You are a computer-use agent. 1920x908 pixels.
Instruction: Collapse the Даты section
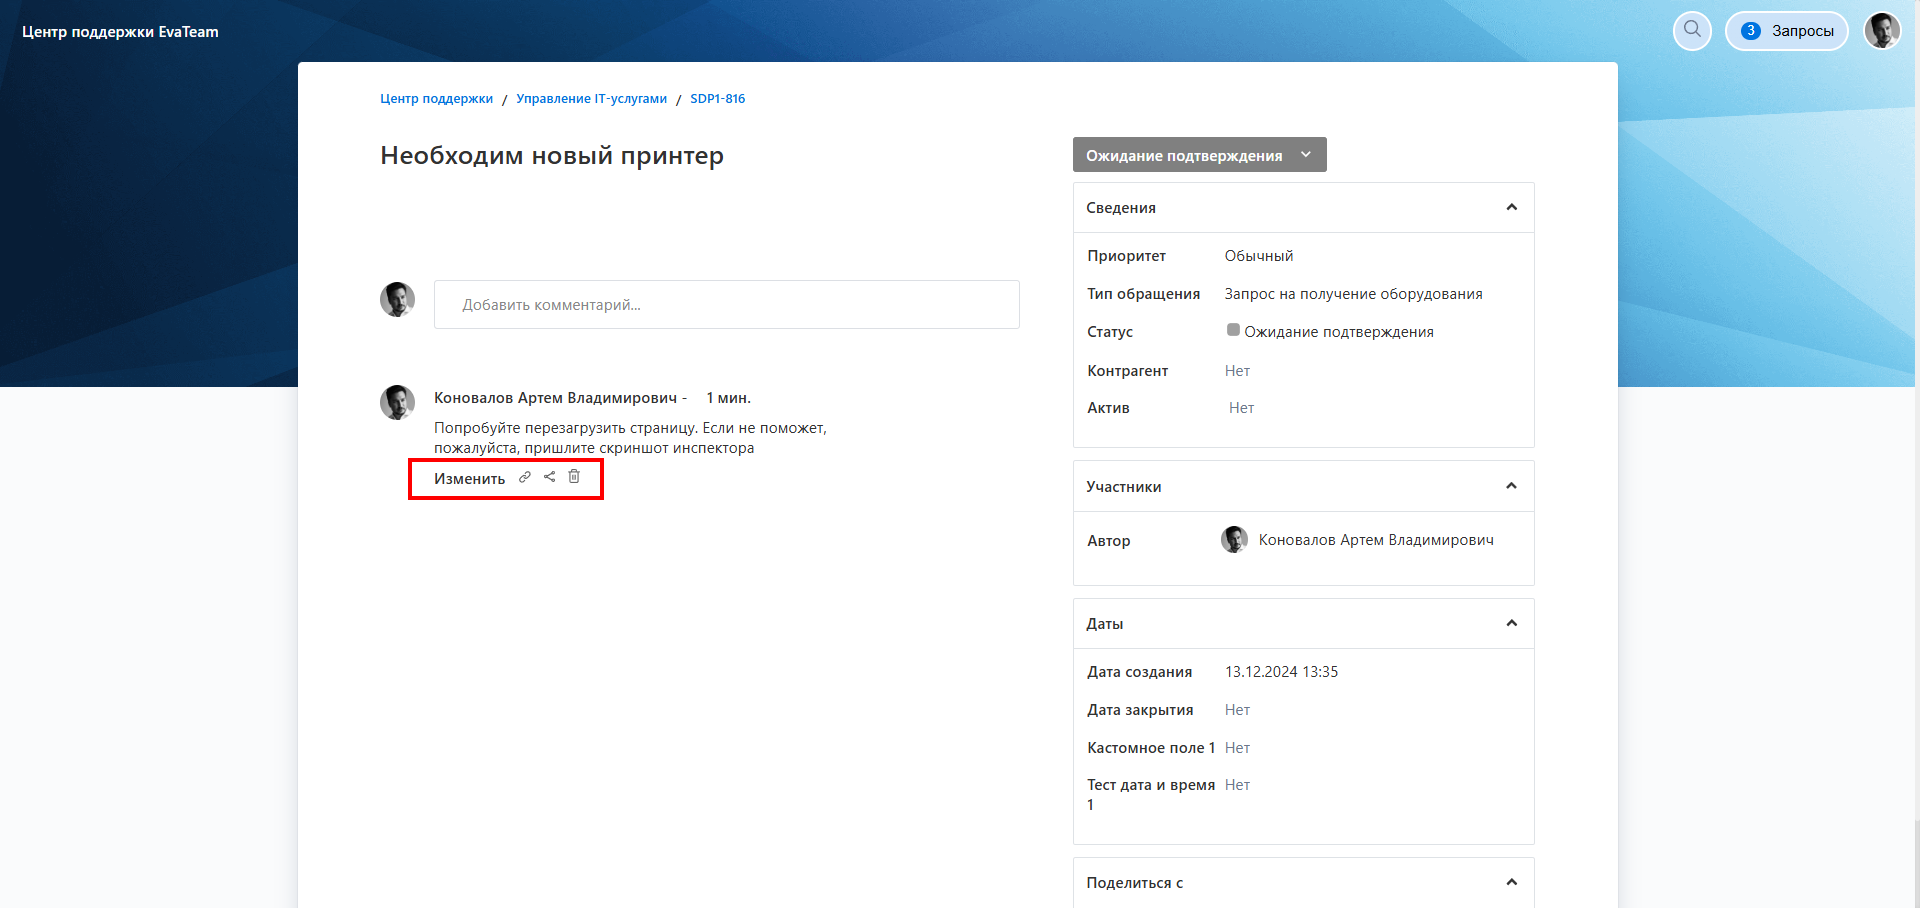point(1511,623)
